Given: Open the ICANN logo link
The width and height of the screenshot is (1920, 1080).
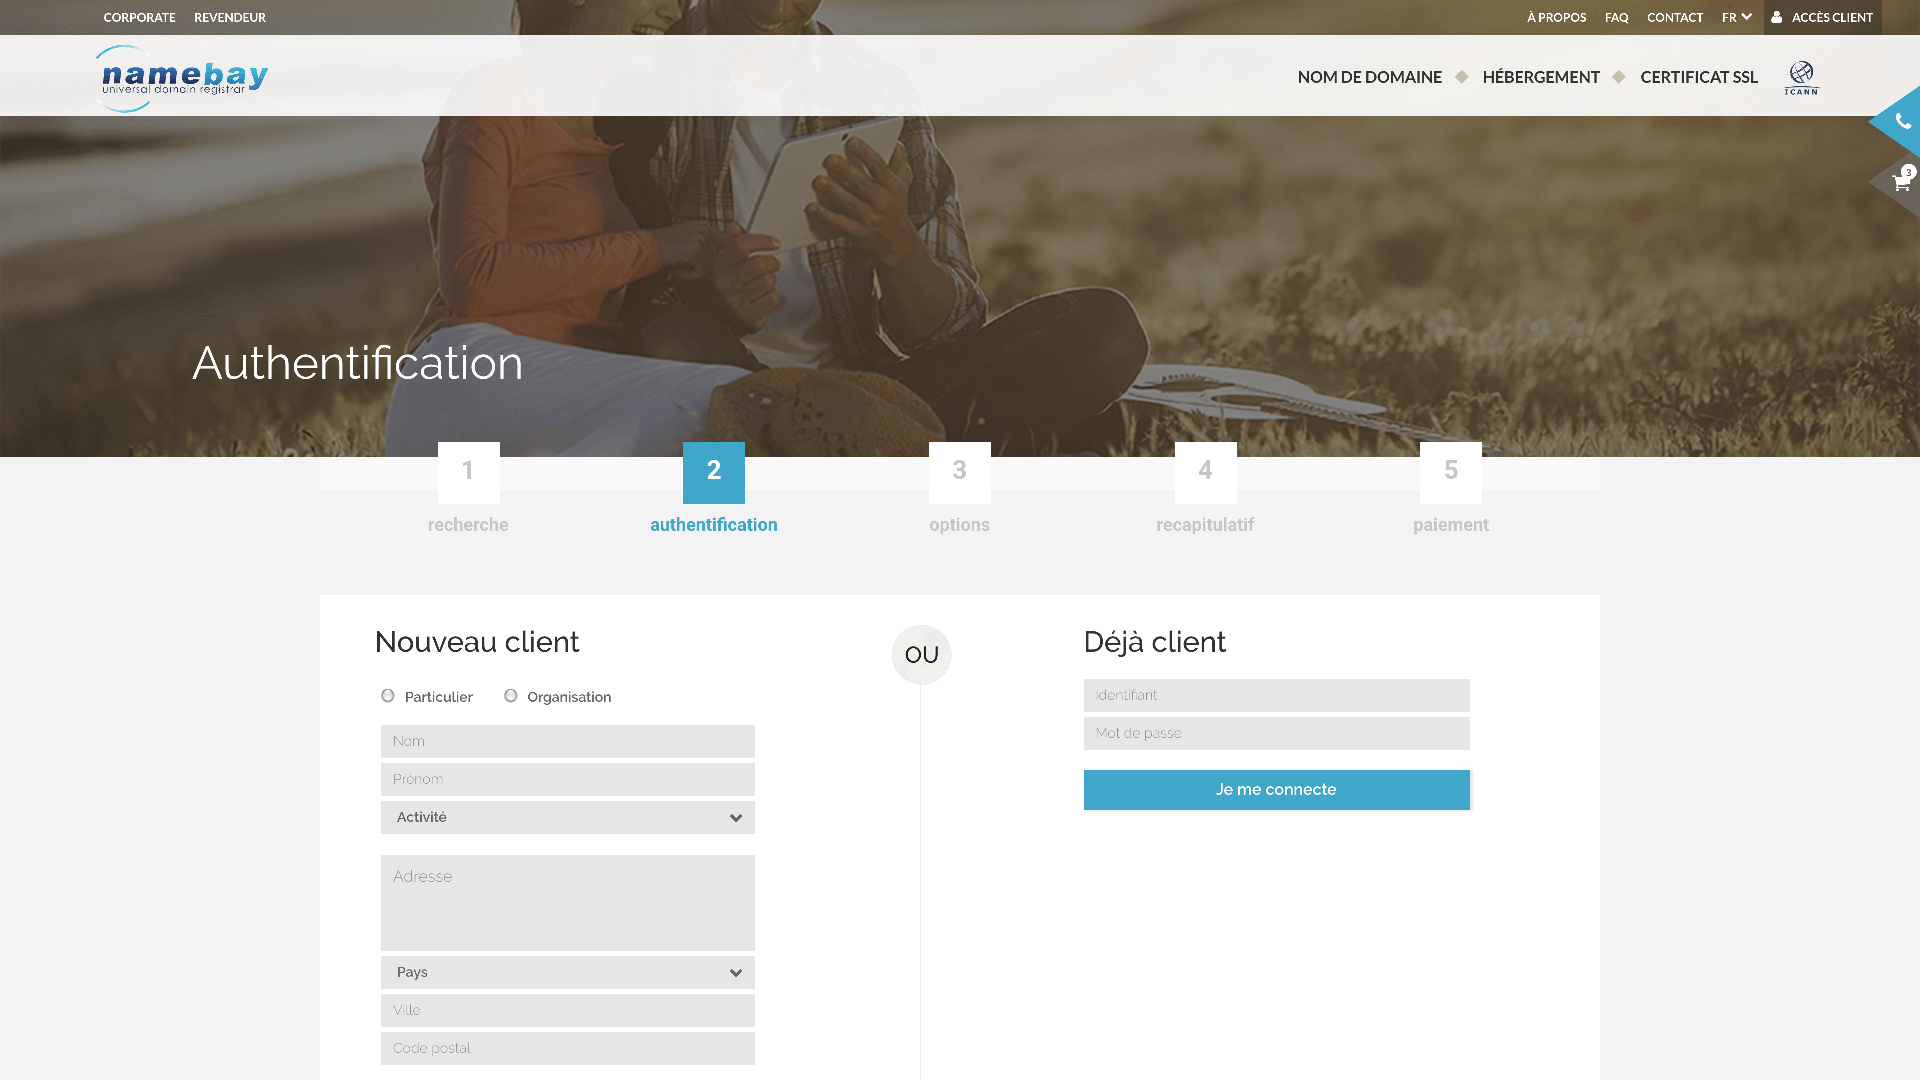Looking at the screenshot, I should click(x=1801, y=77).
